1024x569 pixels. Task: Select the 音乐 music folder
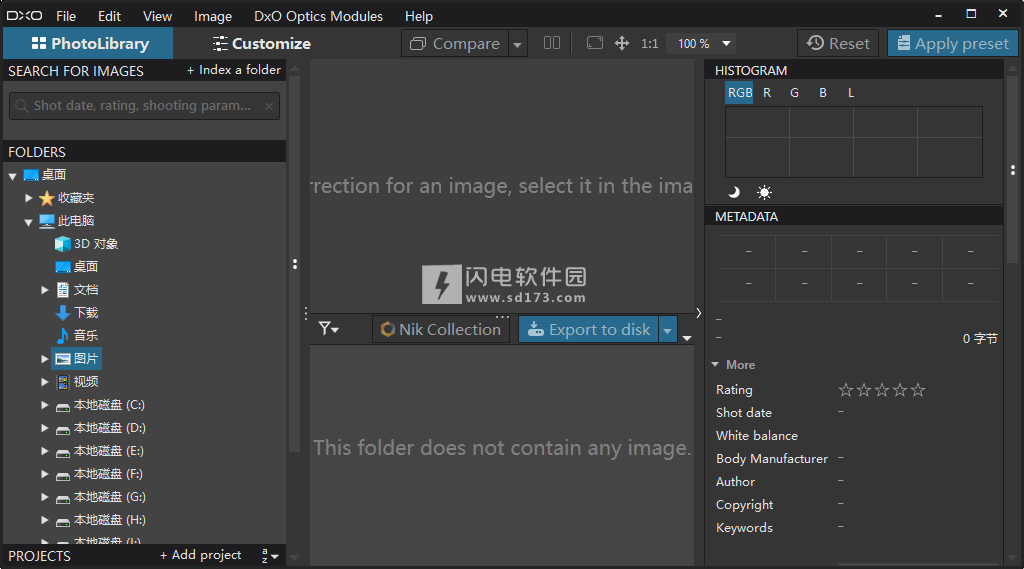77,335
